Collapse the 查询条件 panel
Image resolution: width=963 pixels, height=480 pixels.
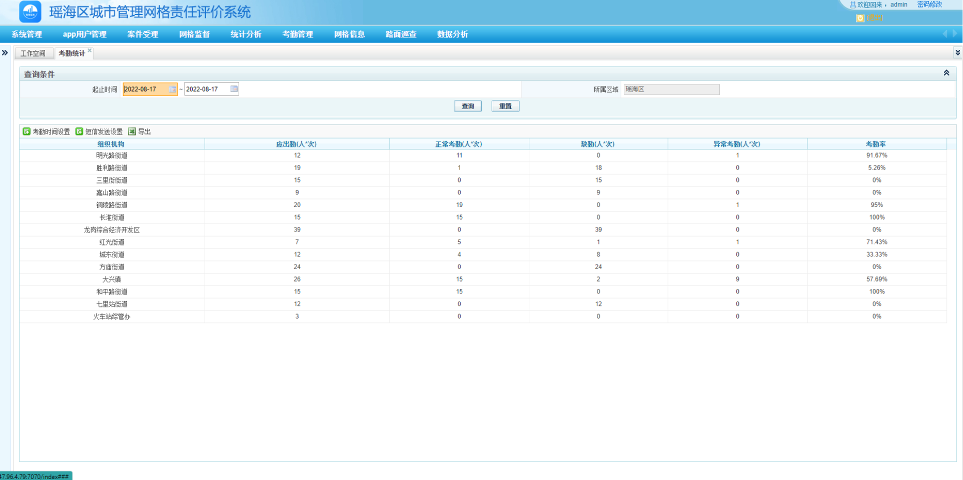pos(946,73)
